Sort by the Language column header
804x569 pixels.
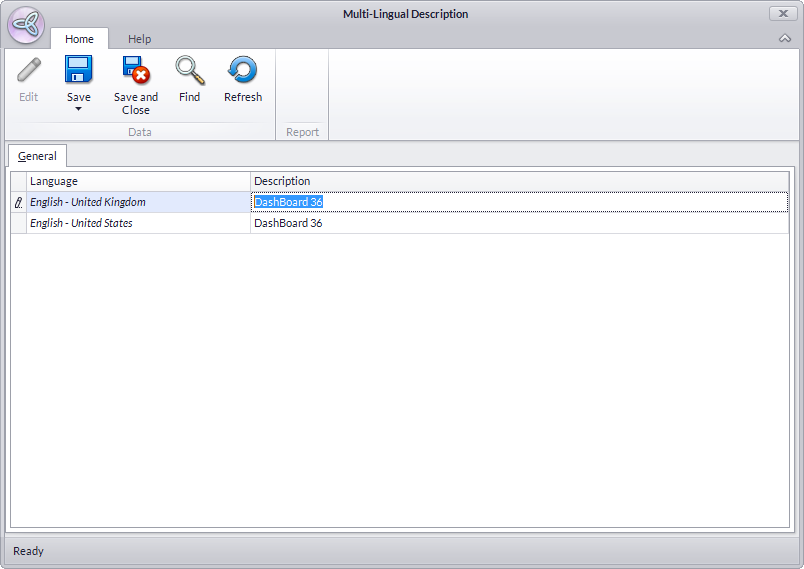tap(138, 181)
